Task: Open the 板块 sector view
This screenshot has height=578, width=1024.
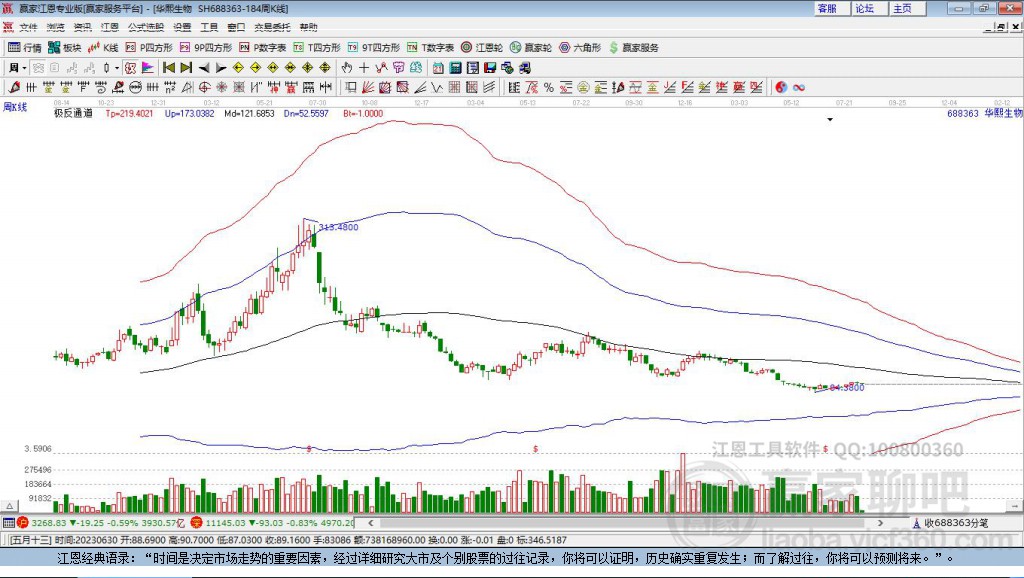Action: point(64,48)
